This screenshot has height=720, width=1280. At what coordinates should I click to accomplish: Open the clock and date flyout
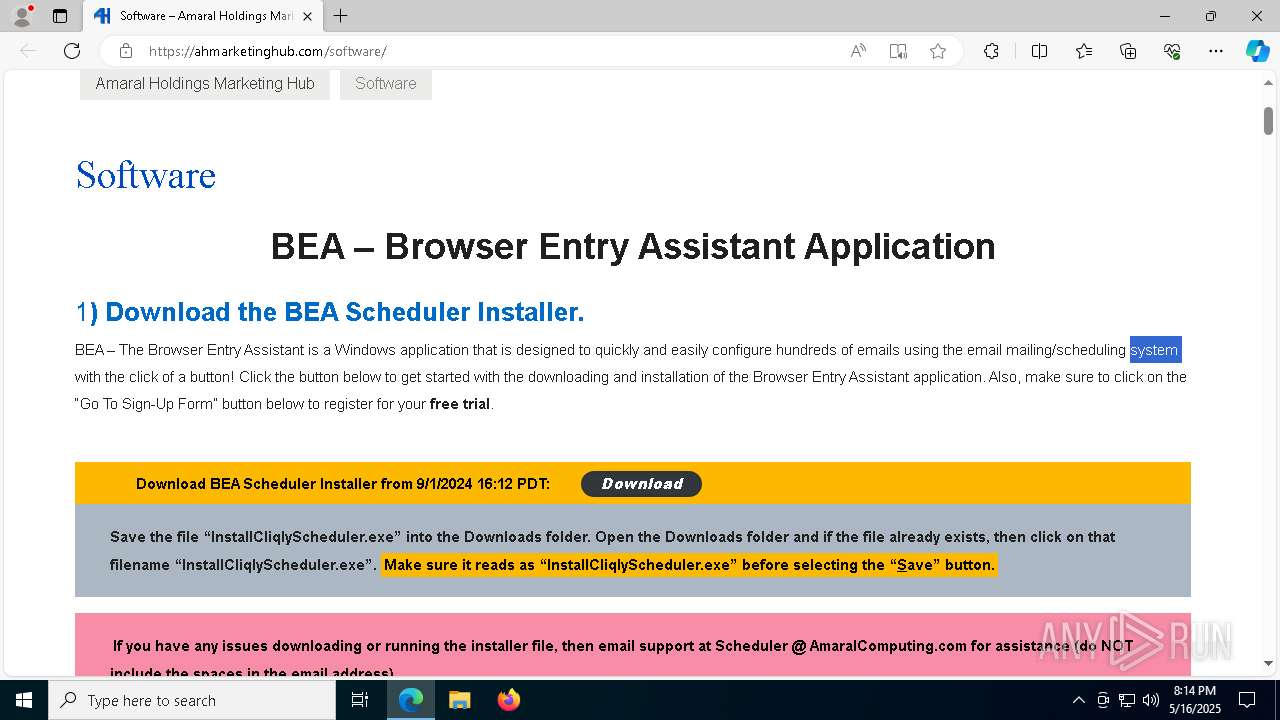1195,700
